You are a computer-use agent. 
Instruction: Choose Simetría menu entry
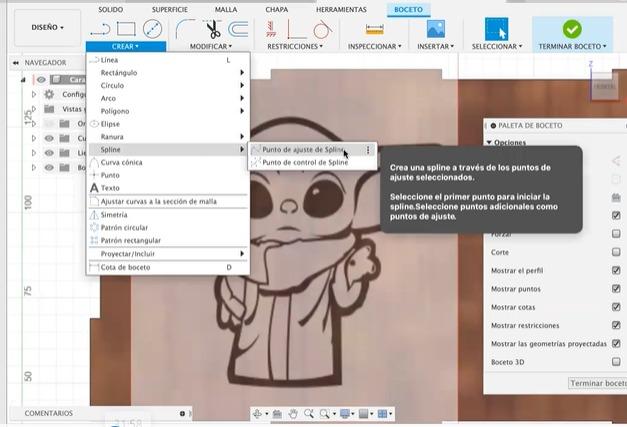coord(168,215)
